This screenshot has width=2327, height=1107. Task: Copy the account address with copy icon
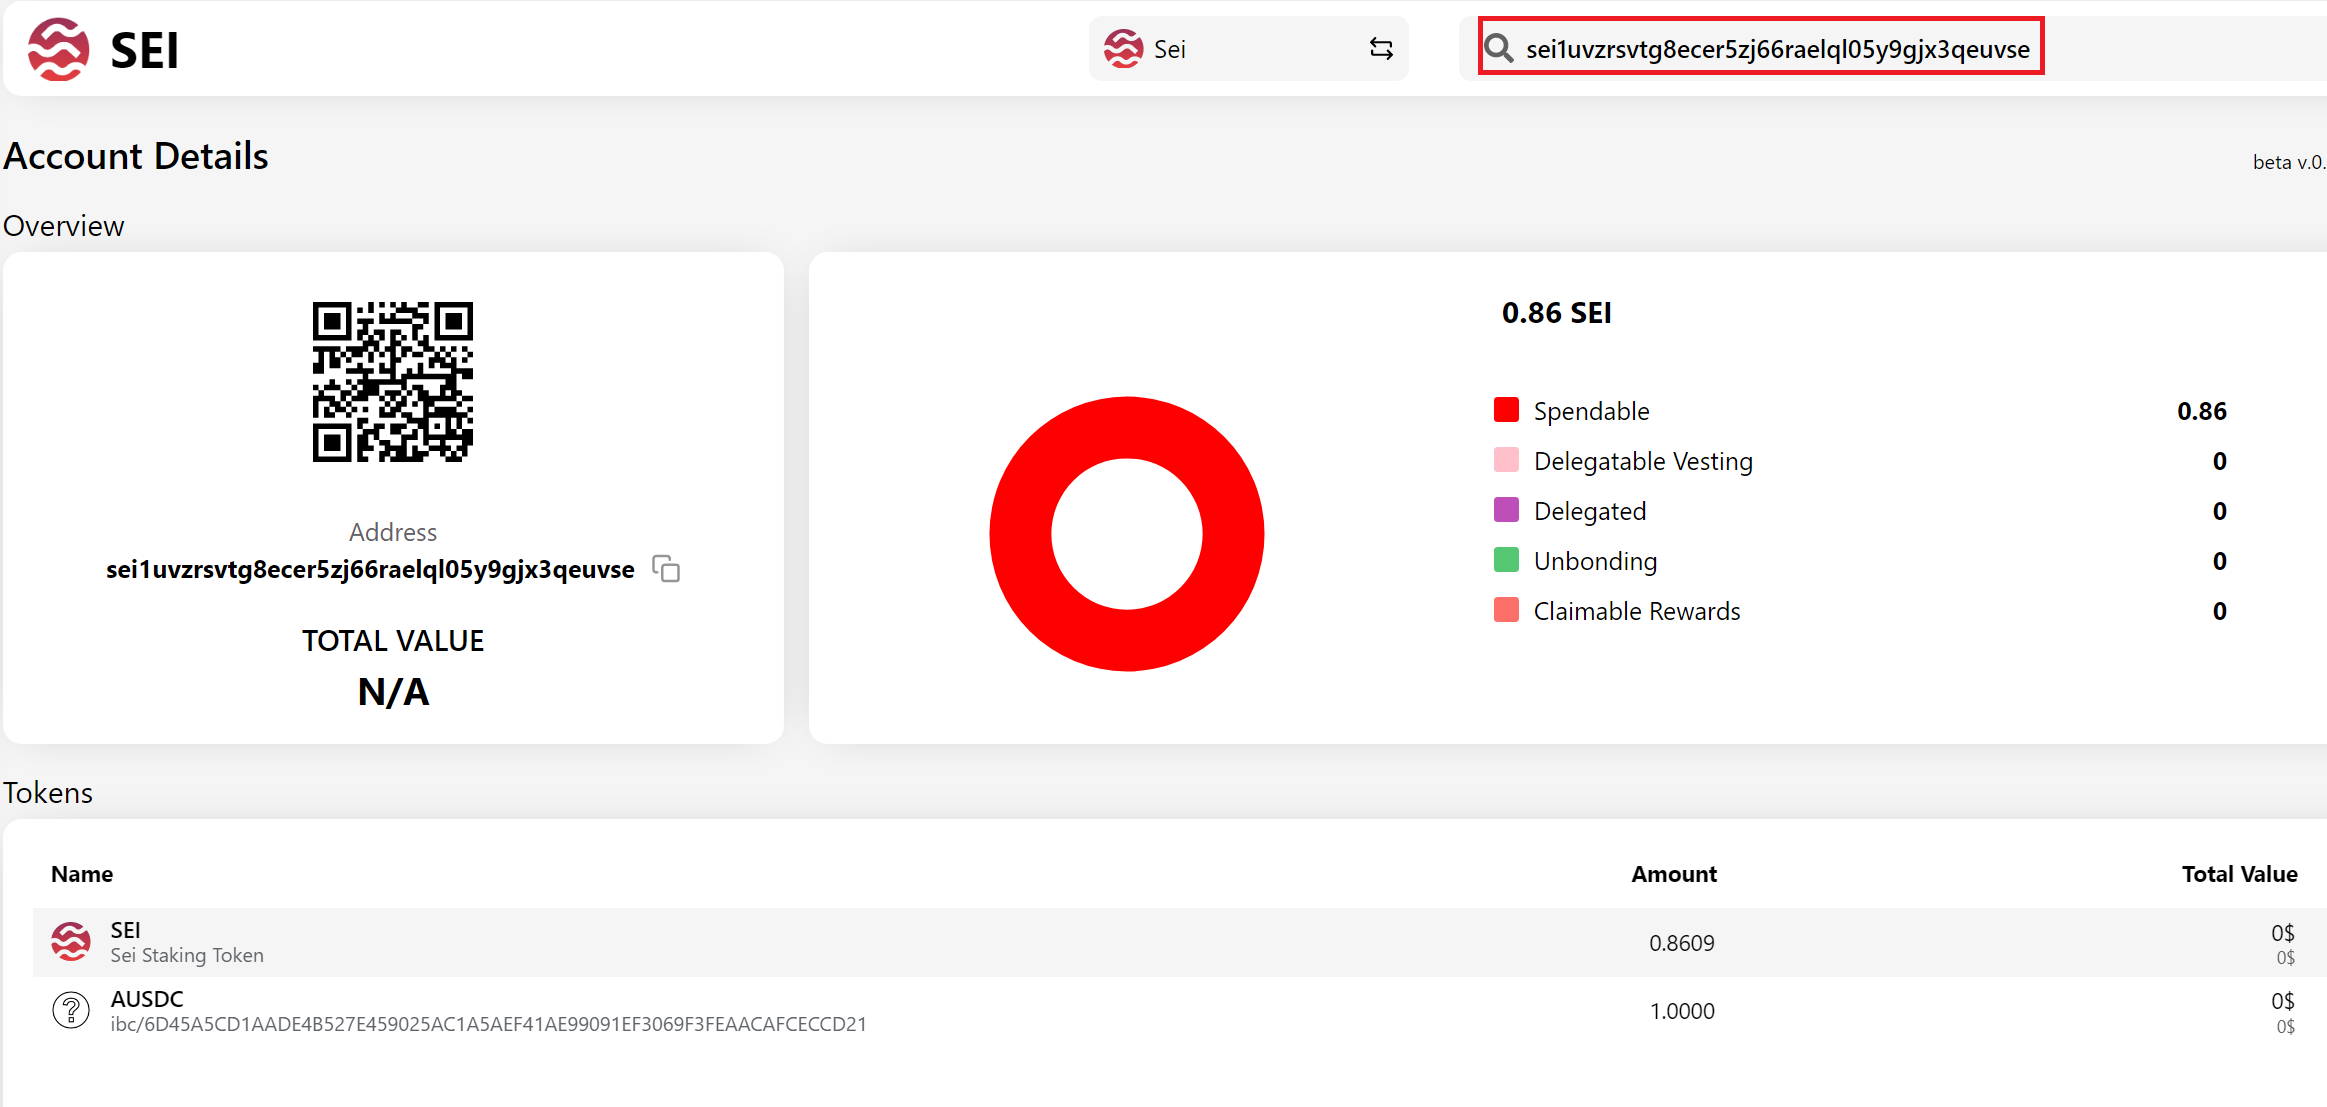666,568
